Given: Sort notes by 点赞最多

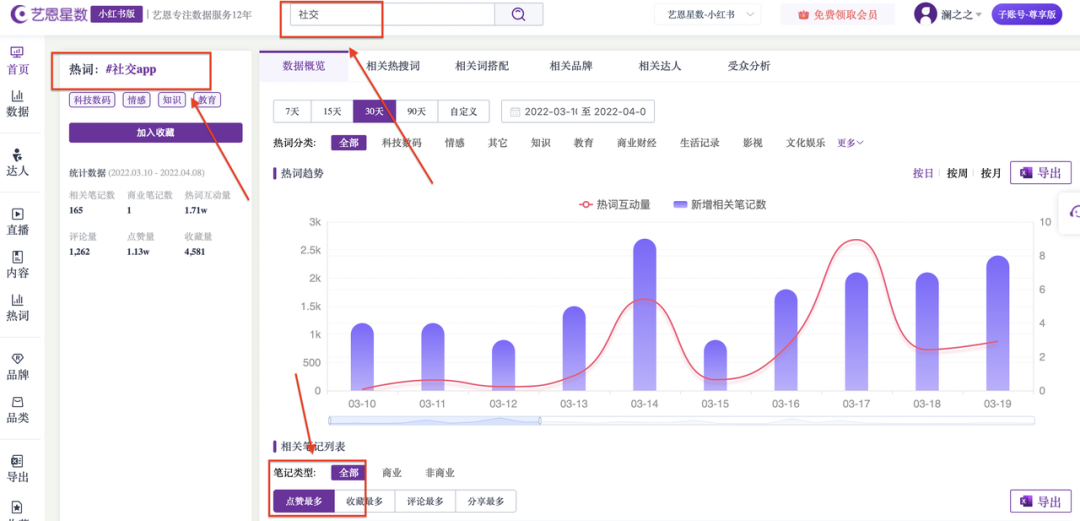Looking at the screenshot, I should (x=304, y=502).
